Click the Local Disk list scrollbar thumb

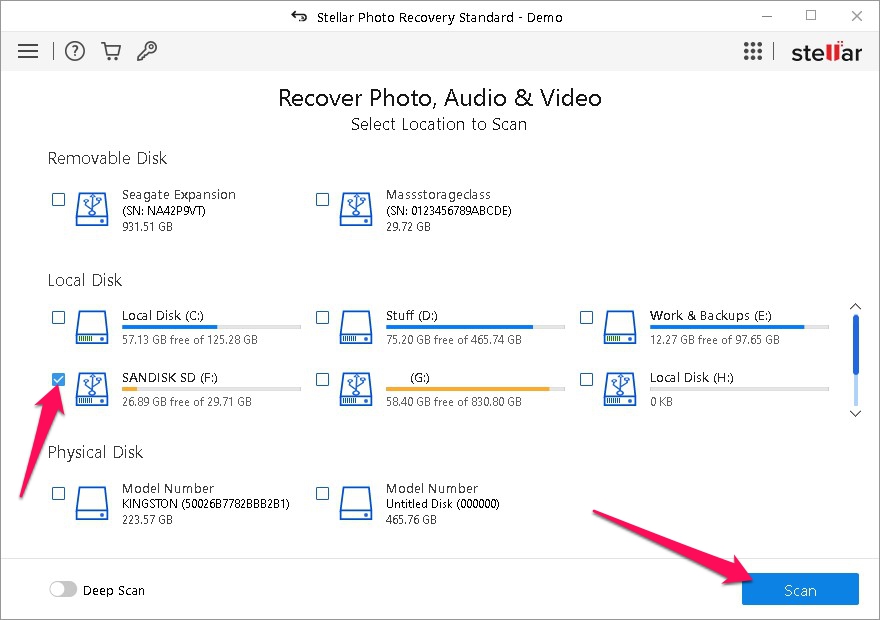855,345
